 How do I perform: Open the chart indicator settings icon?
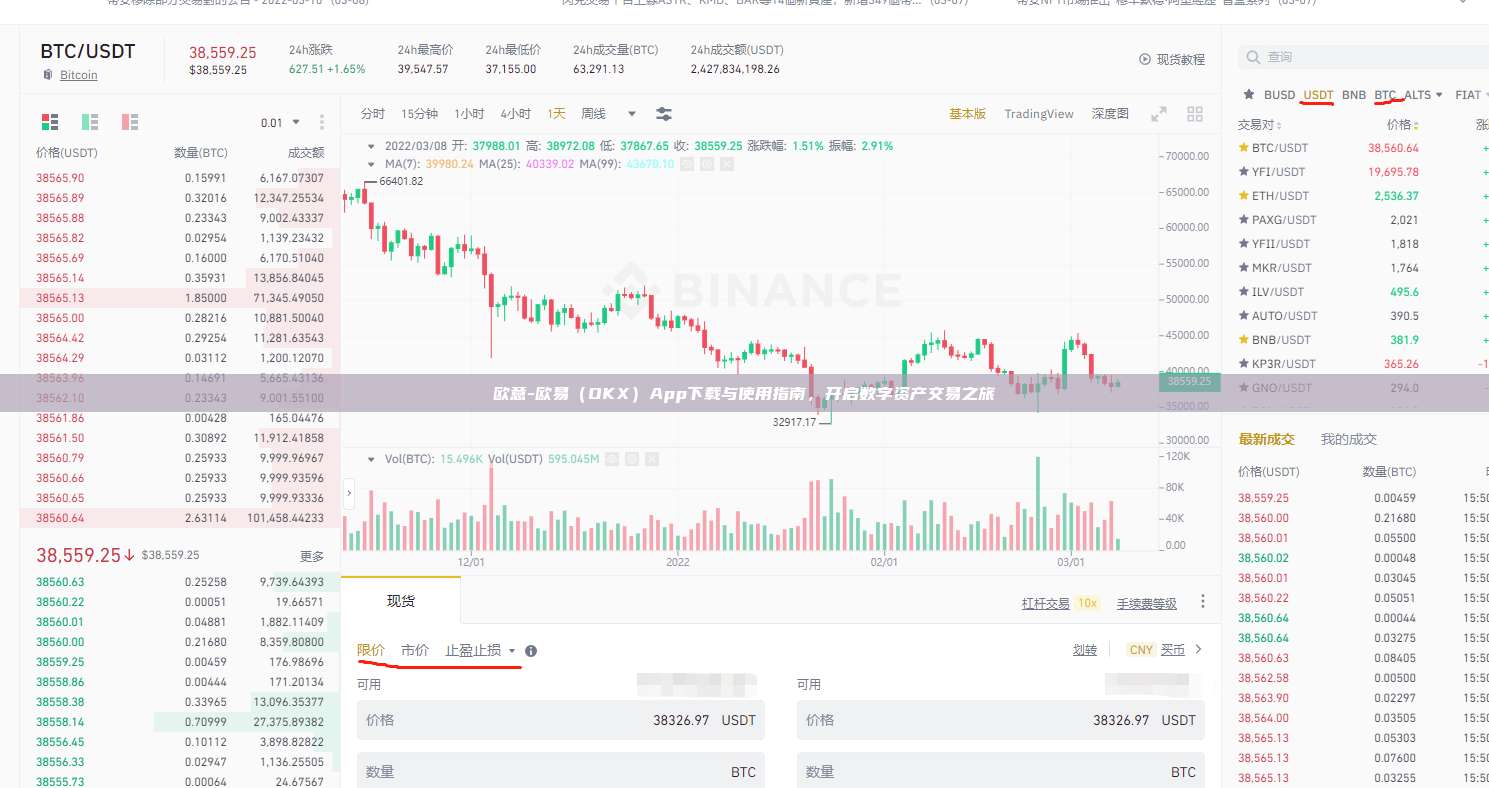coord(663,113)
